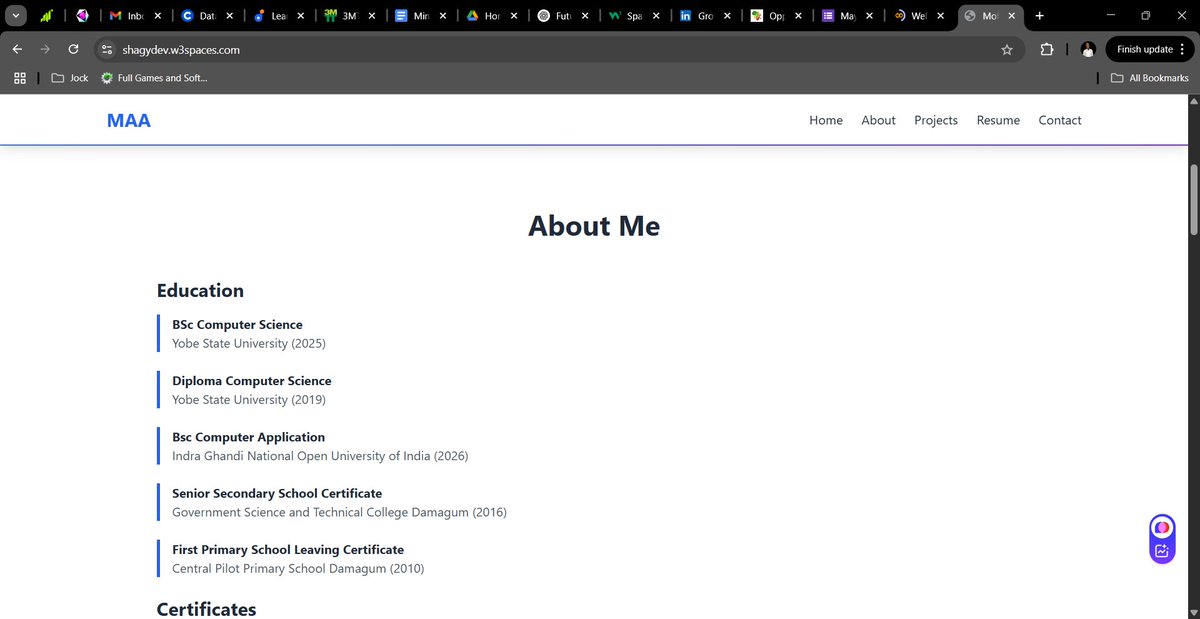The height and width of the screenshot is (619, 1200).
Task: Switch to the 3M tab
Action: [342, 16]
